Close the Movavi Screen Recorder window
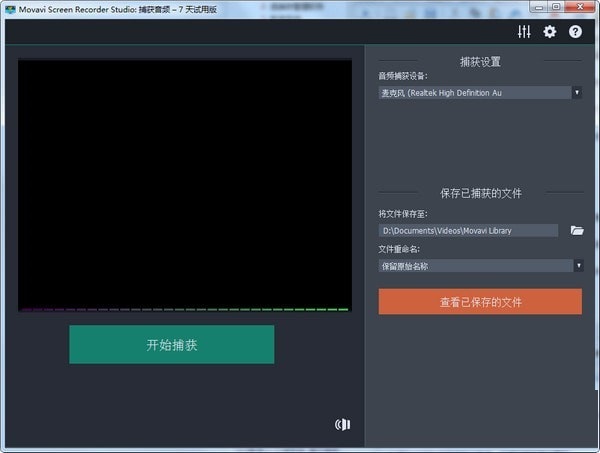This screenshot has height=453, width=600. click(x=580, y=7)
